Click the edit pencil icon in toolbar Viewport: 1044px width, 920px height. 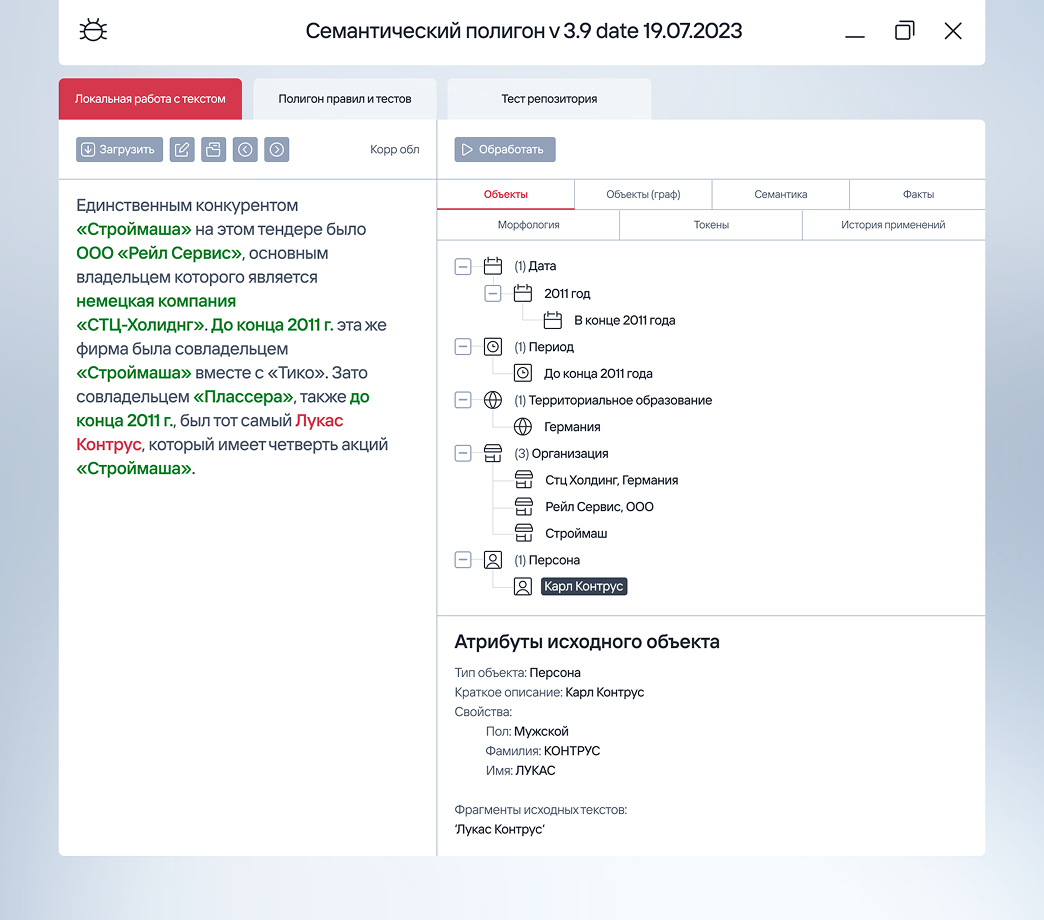coord(181,150)
